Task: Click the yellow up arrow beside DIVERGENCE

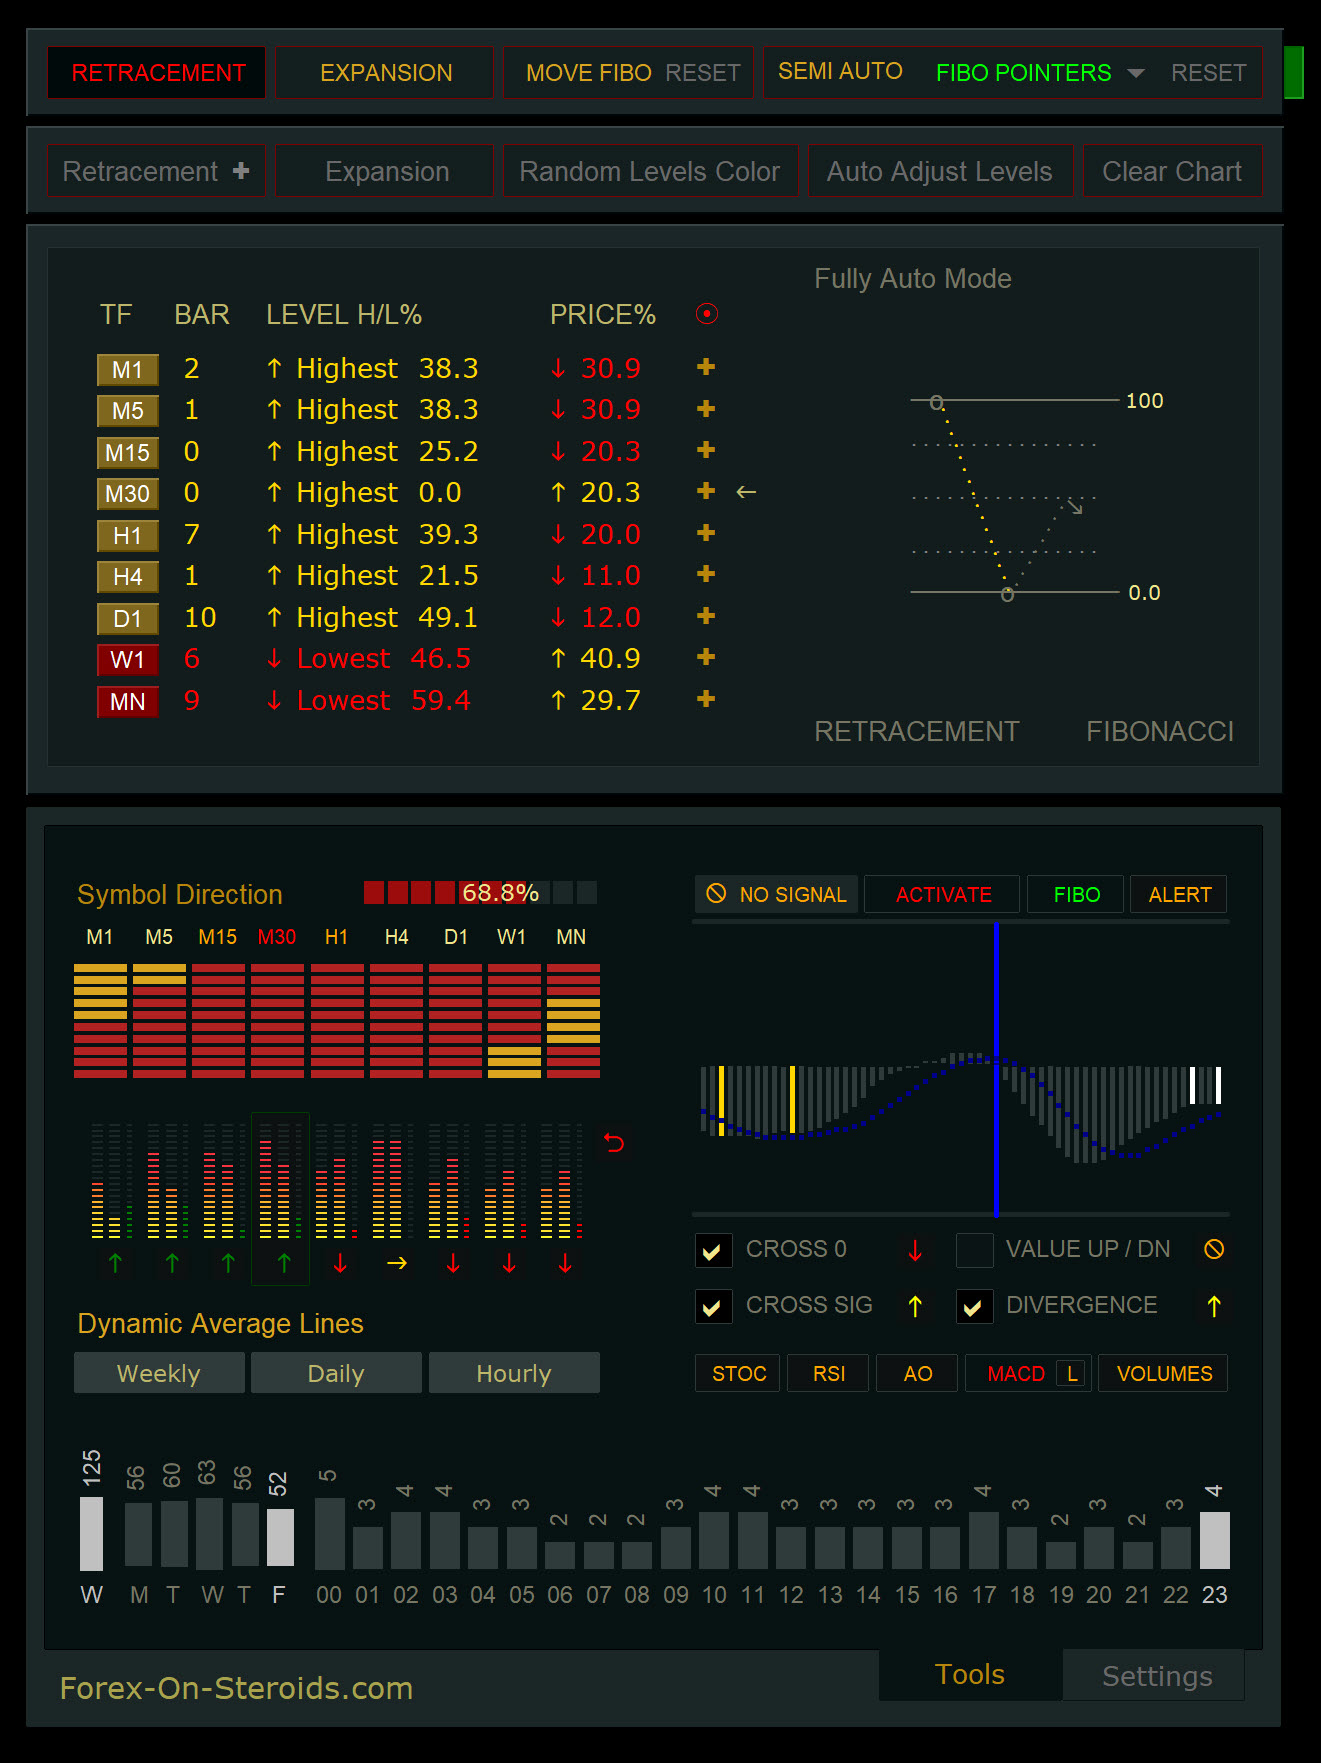Action: point(1214,1306)
